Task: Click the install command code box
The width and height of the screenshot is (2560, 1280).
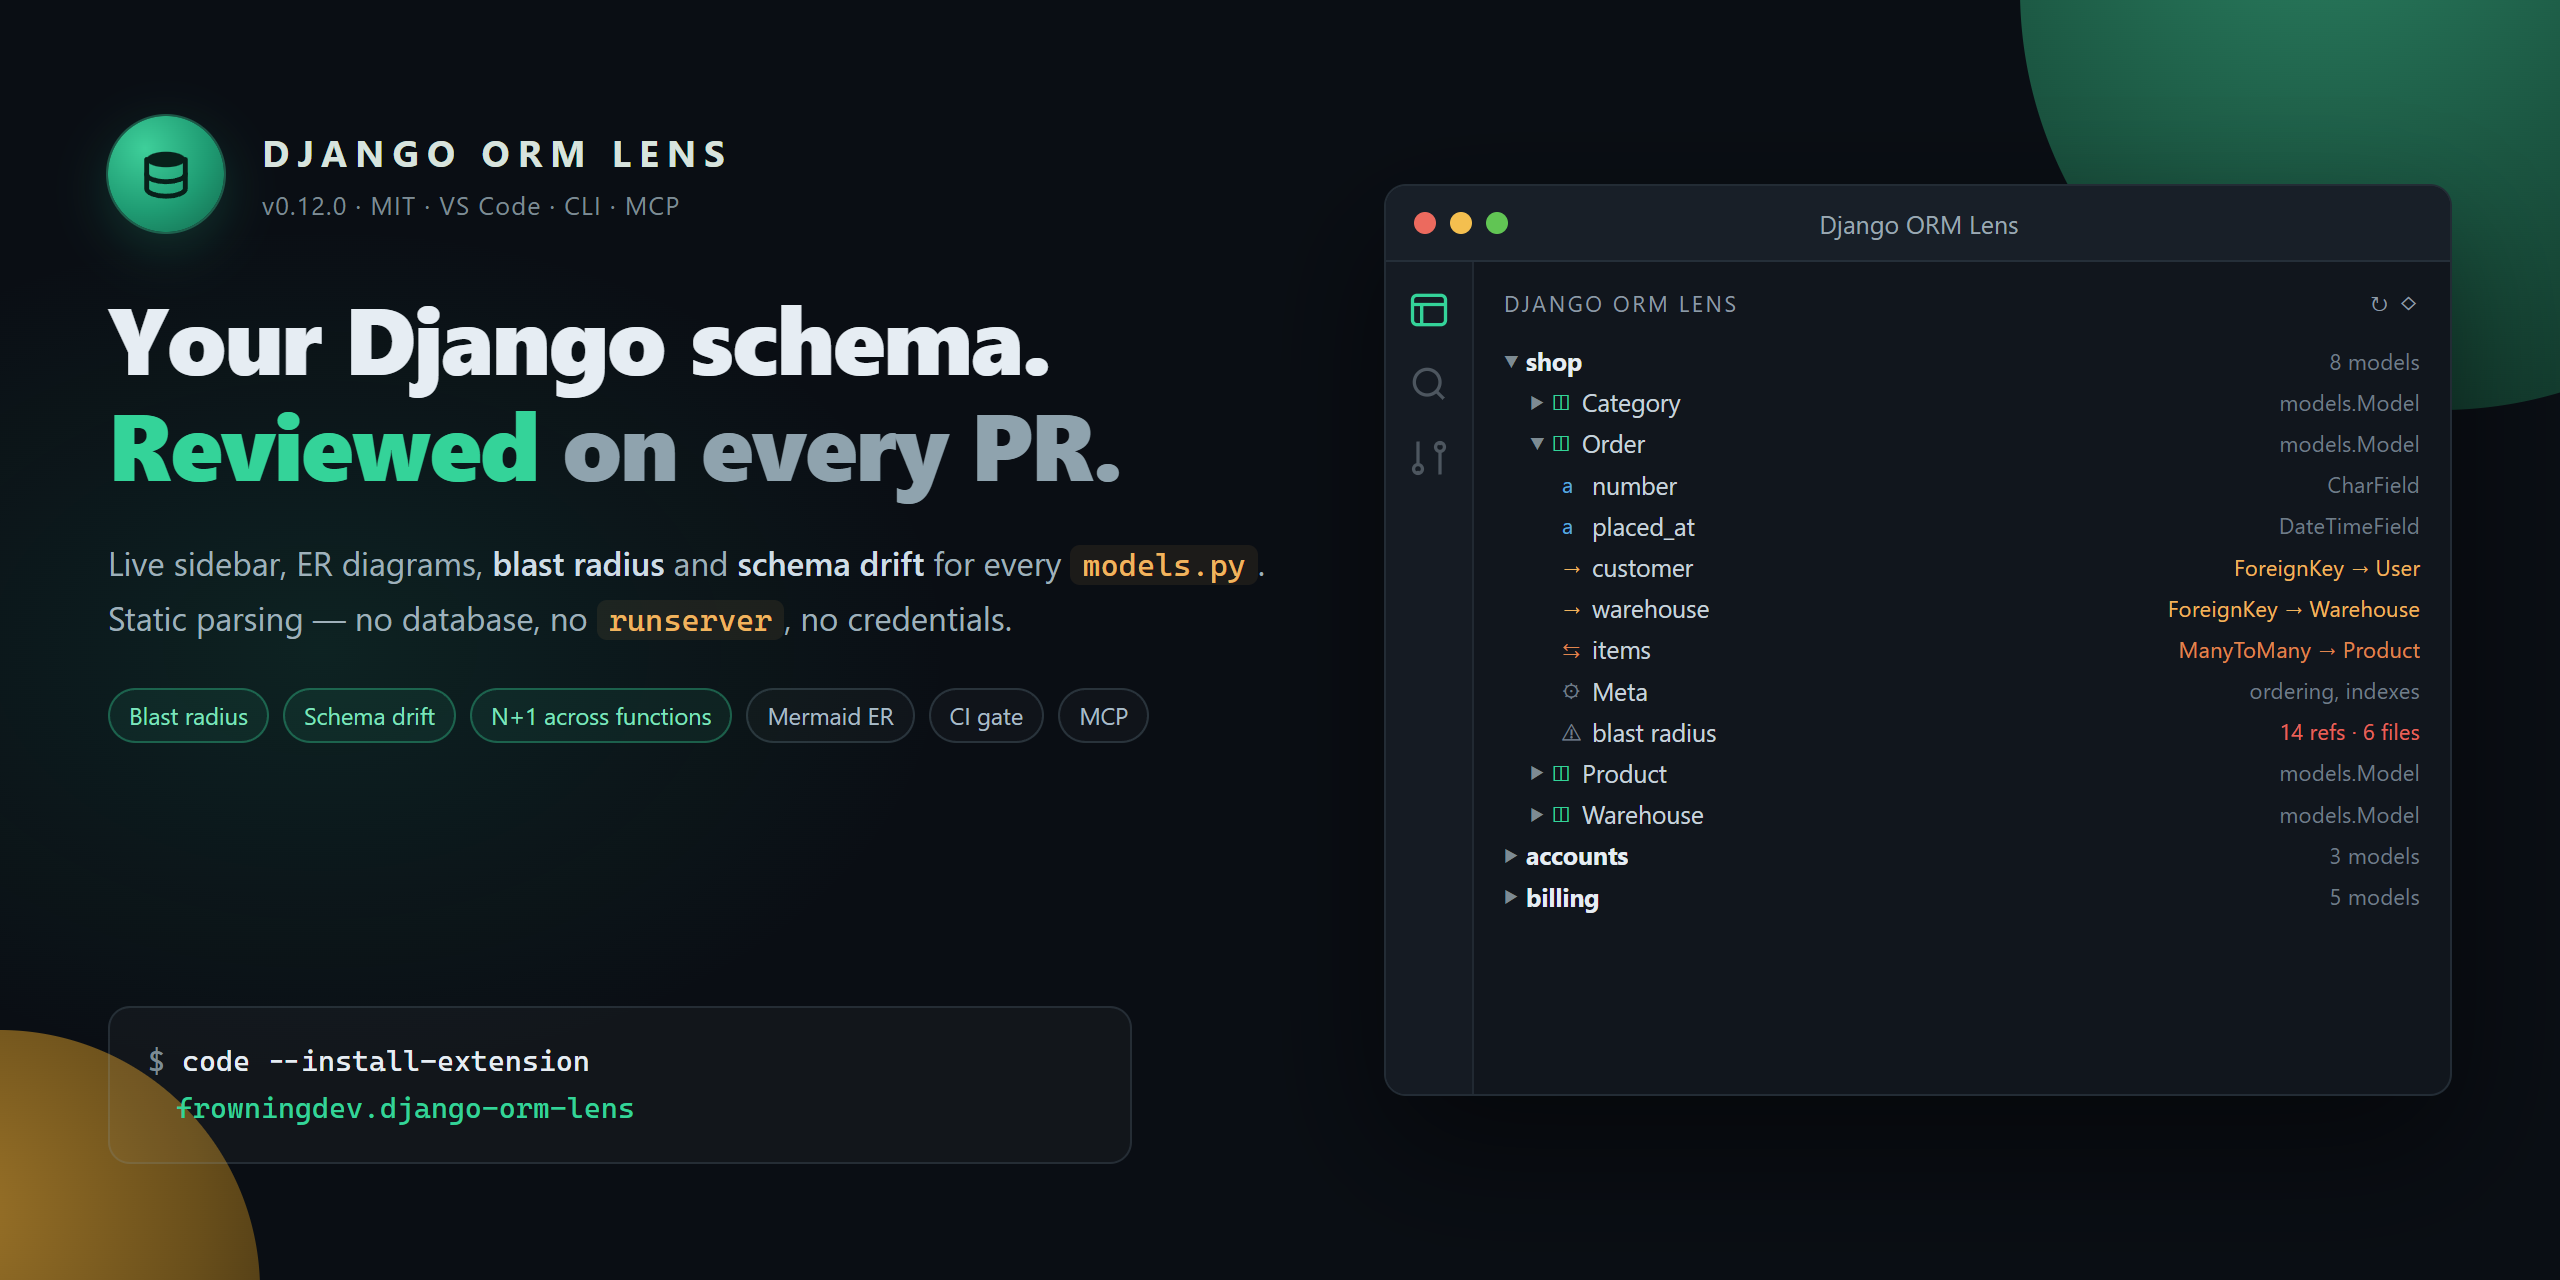Action: click(x=620, y=1085)
